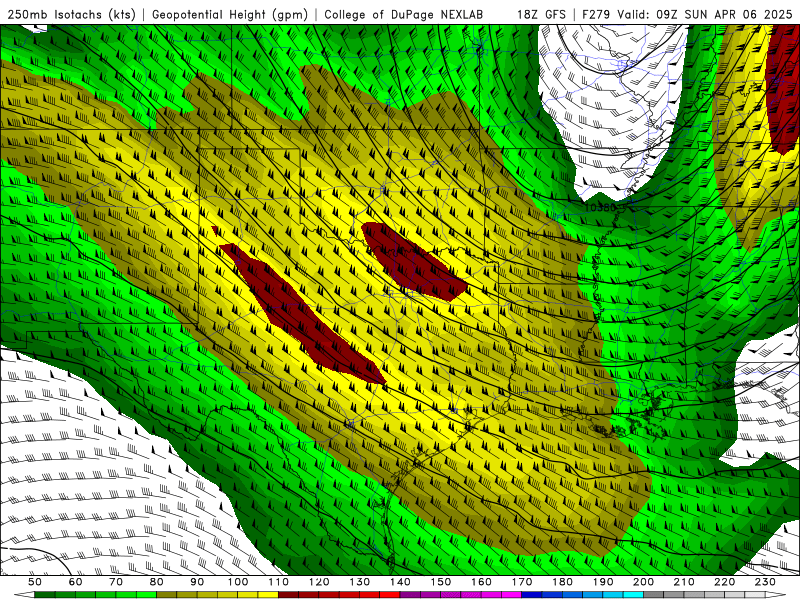This screenshot has width=800, height=600.
Task: Click the "18Z GFS" model run label
Action: click(541, 15)
